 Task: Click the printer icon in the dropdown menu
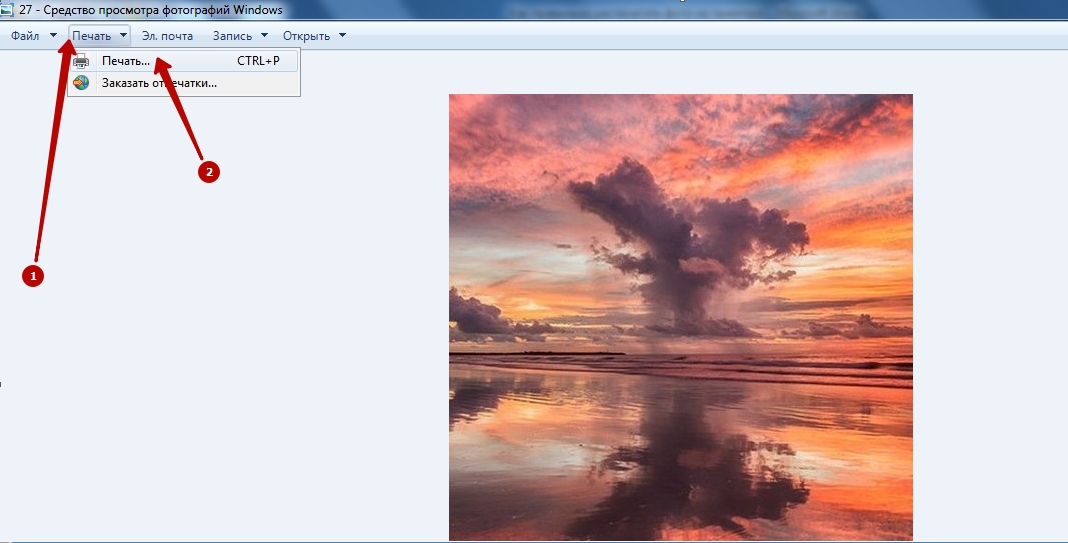[81, 61]
